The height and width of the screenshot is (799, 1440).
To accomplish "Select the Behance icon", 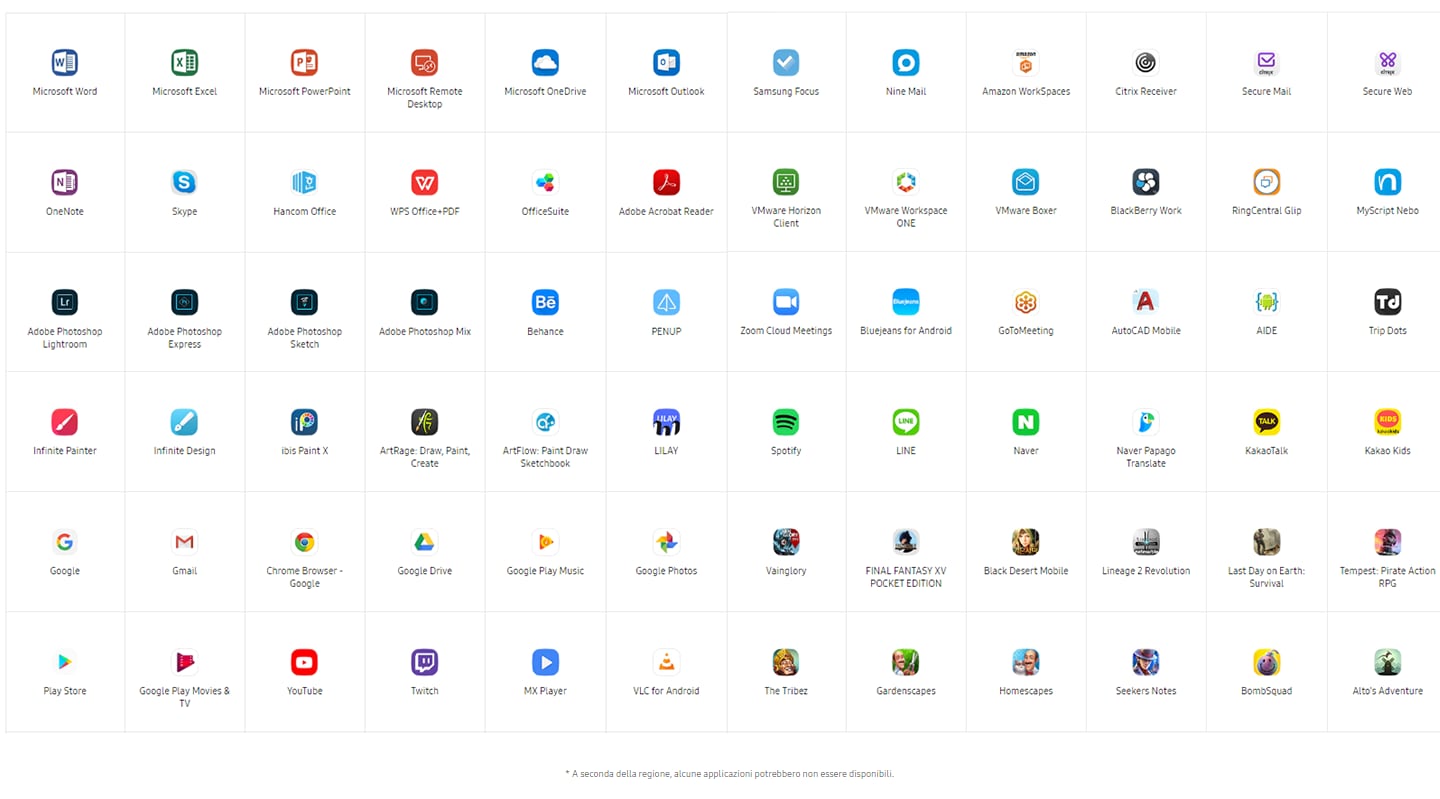I will tap(545, 302).
